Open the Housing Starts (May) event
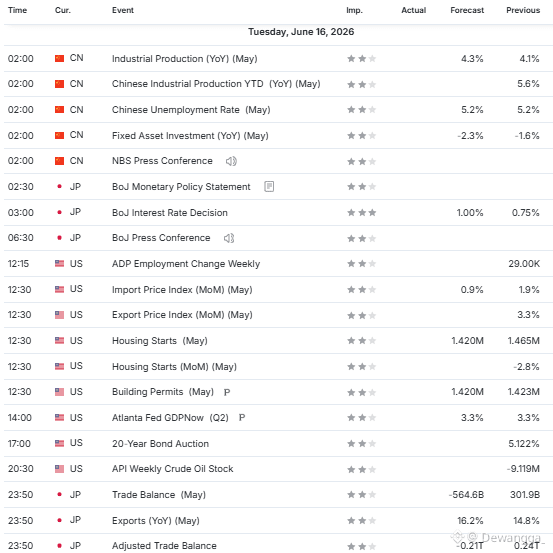553x553 pixels. point(160,341)
